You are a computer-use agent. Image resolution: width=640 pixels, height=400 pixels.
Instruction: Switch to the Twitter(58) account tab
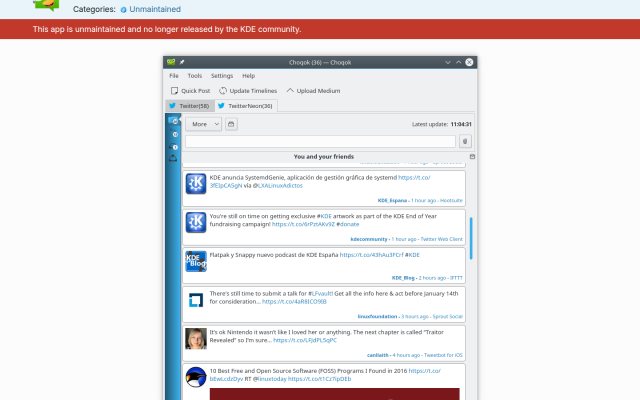point(190,106)
